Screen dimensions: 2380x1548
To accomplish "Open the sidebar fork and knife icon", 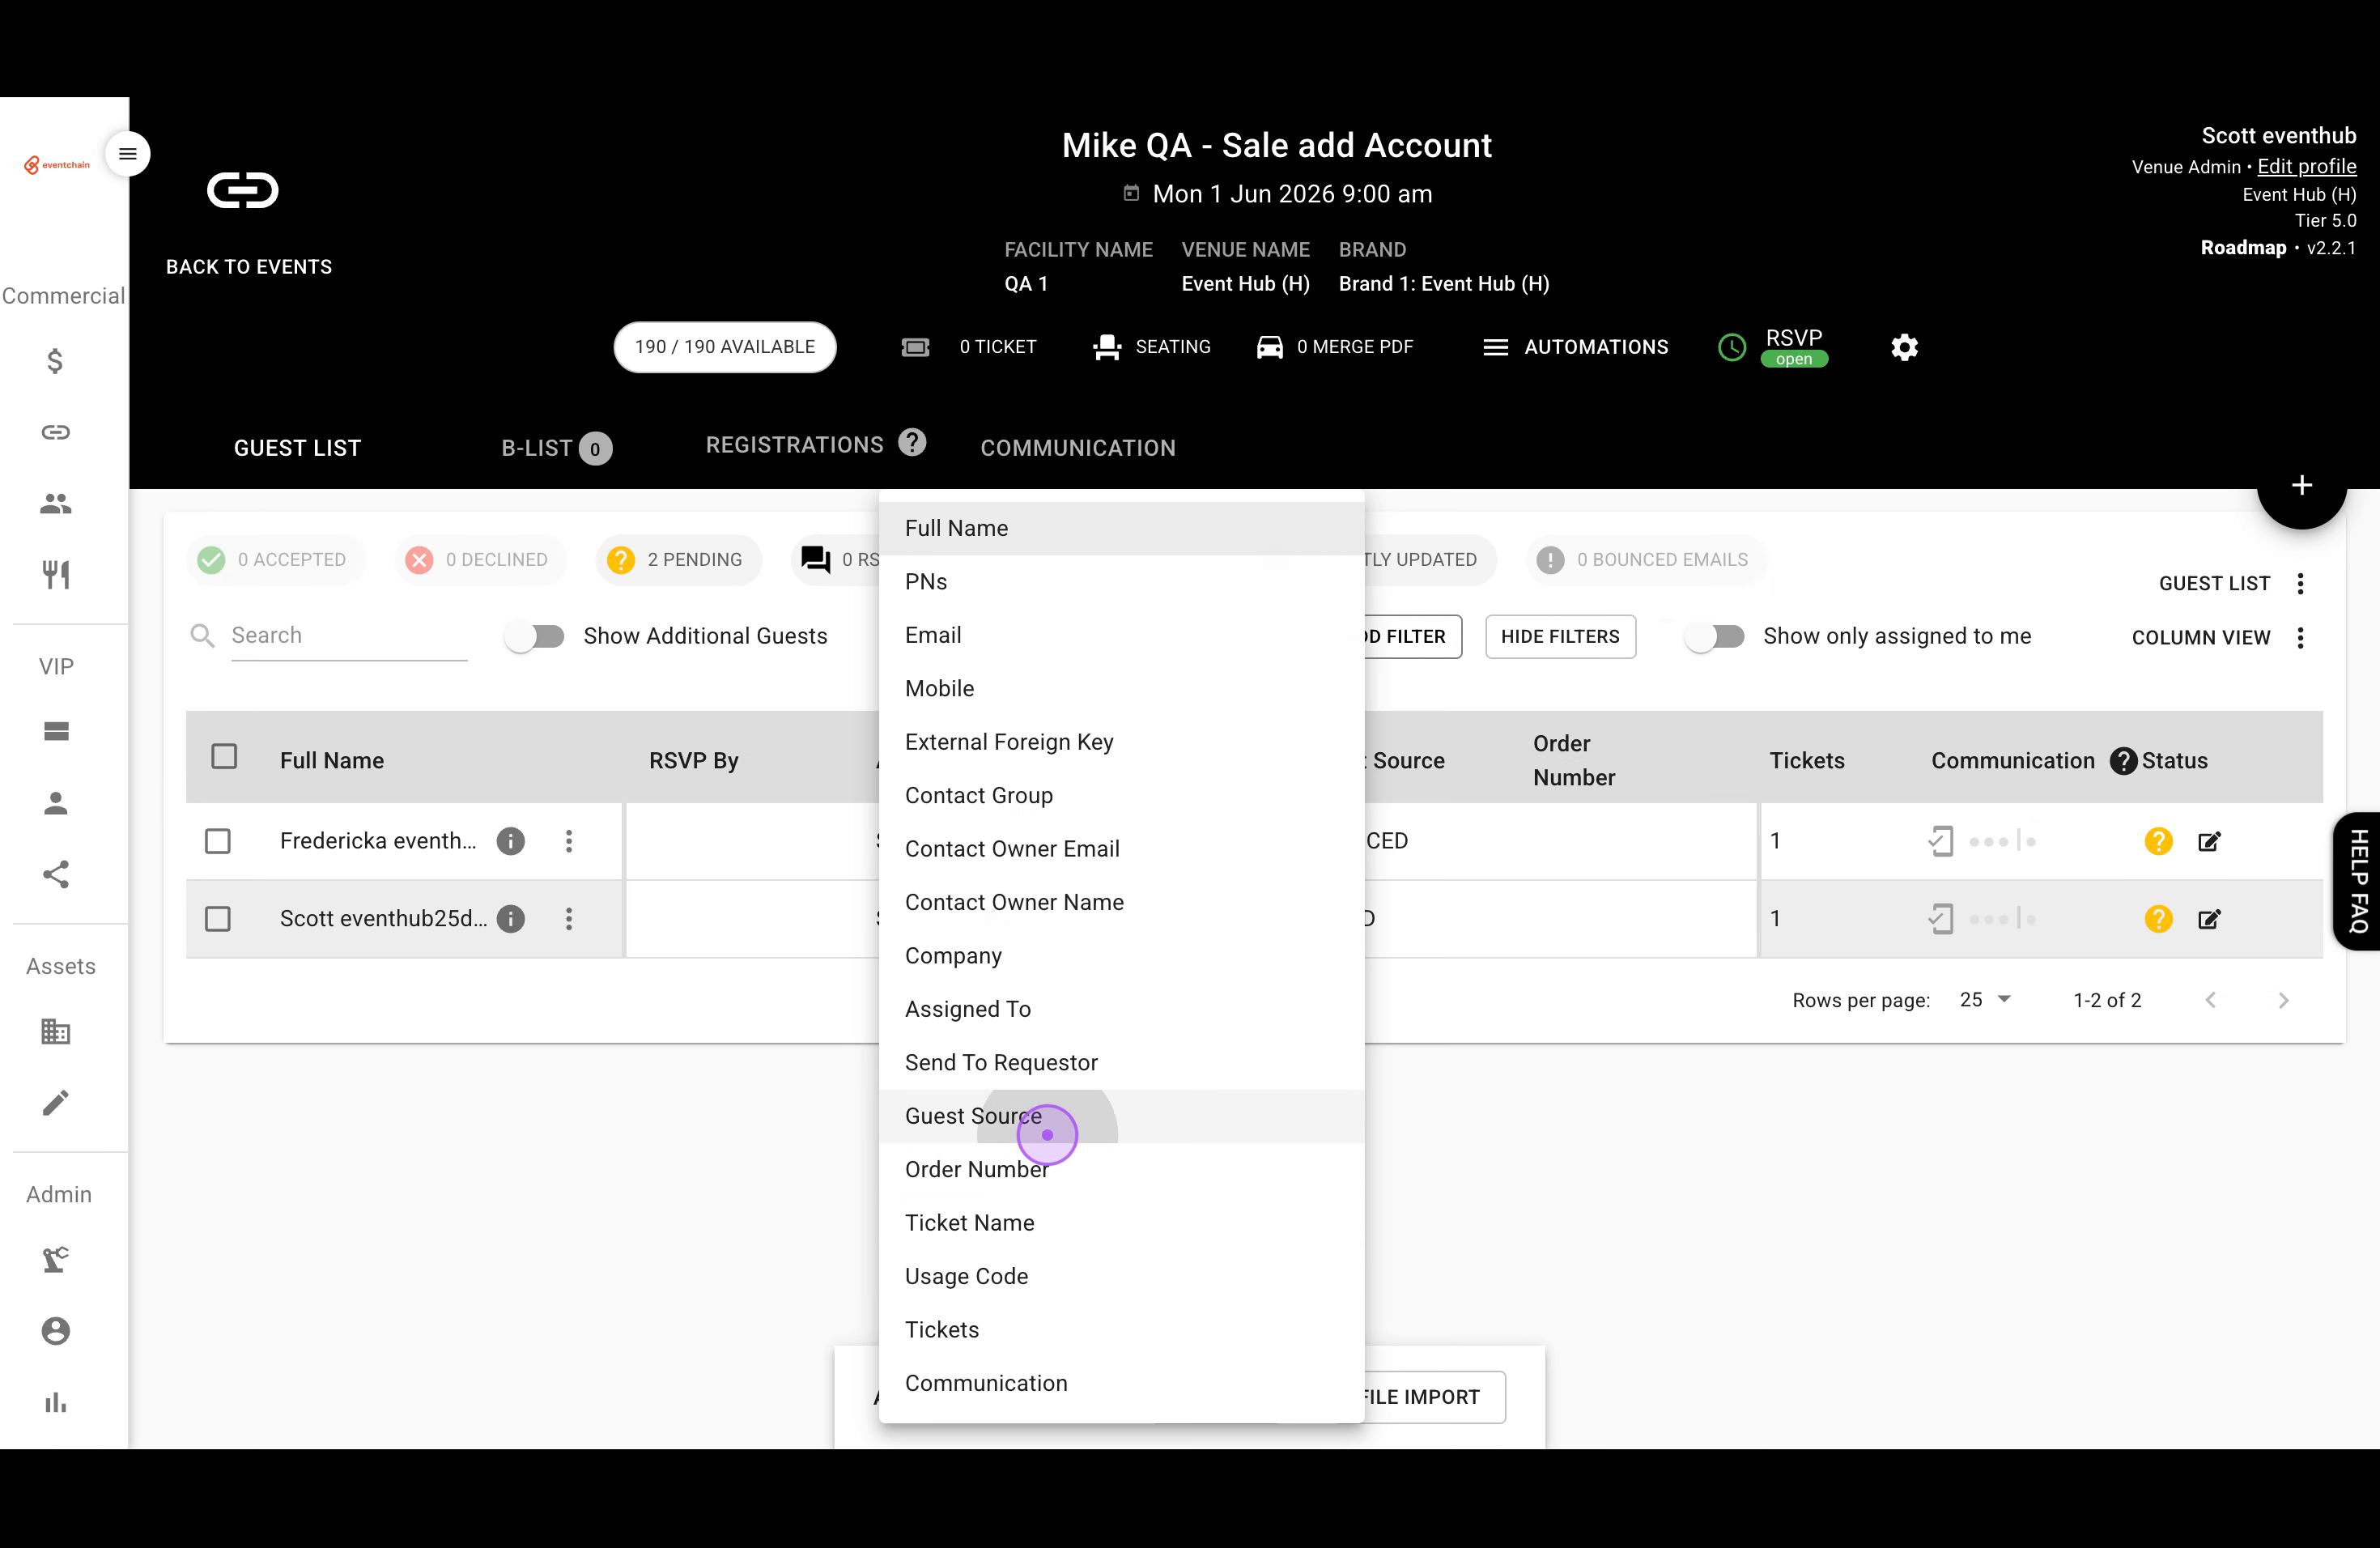I will 56,575.
